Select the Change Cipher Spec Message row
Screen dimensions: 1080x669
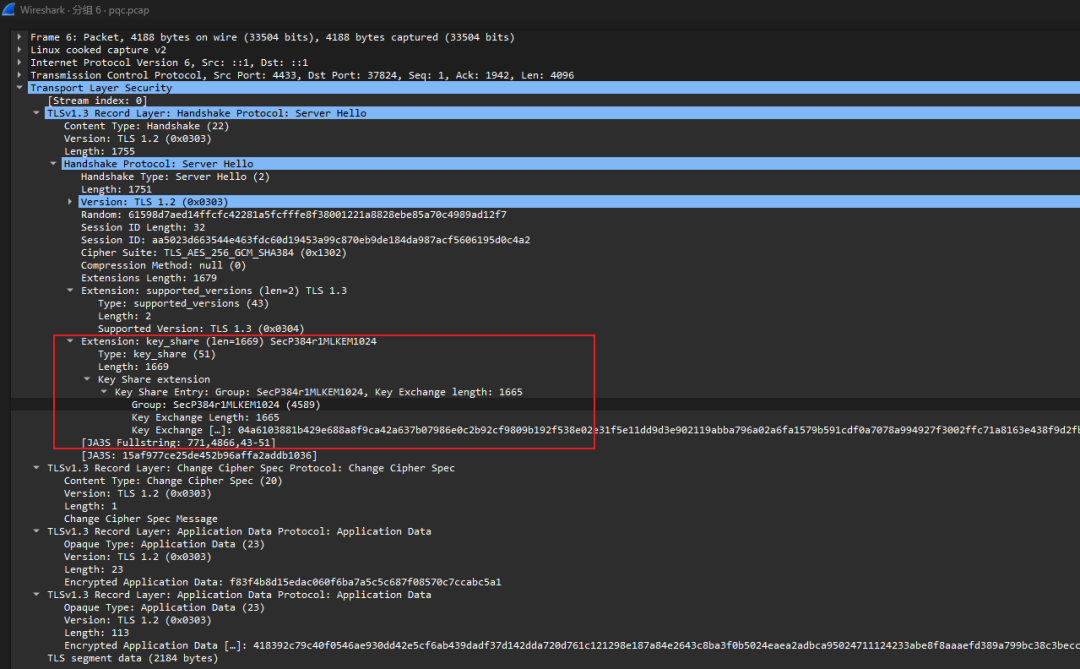(x=141, y=519)
